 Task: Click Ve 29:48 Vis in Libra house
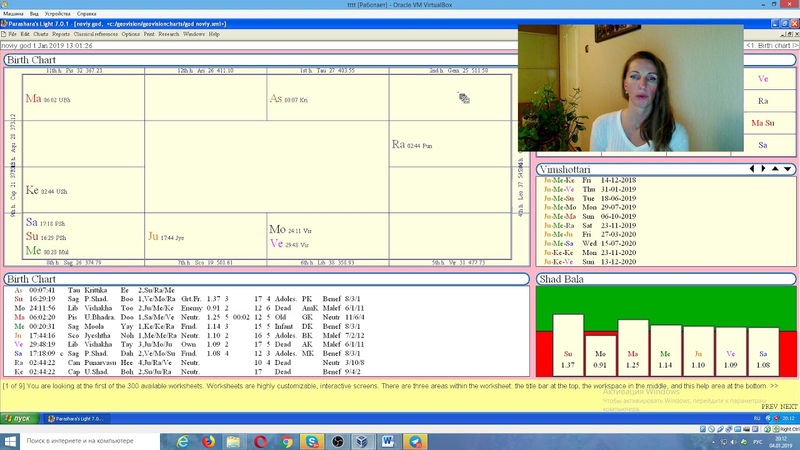289,244
